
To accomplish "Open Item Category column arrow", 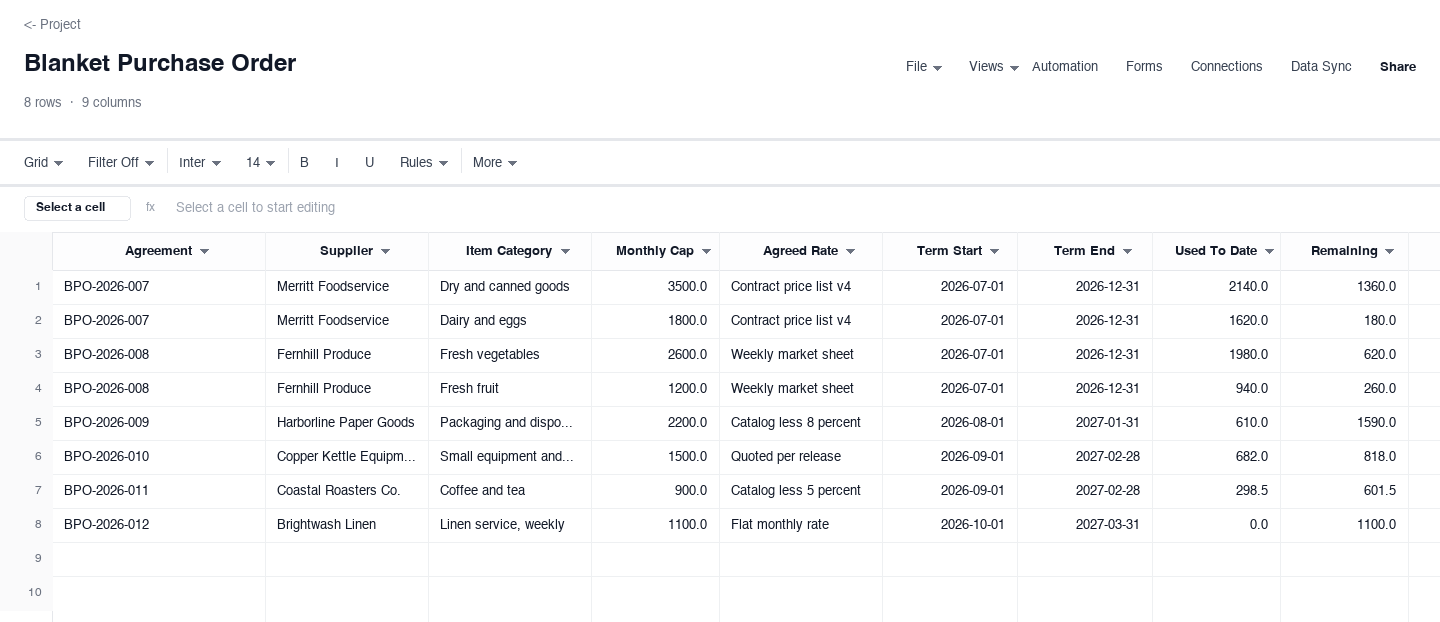I will tap(565, 252).
